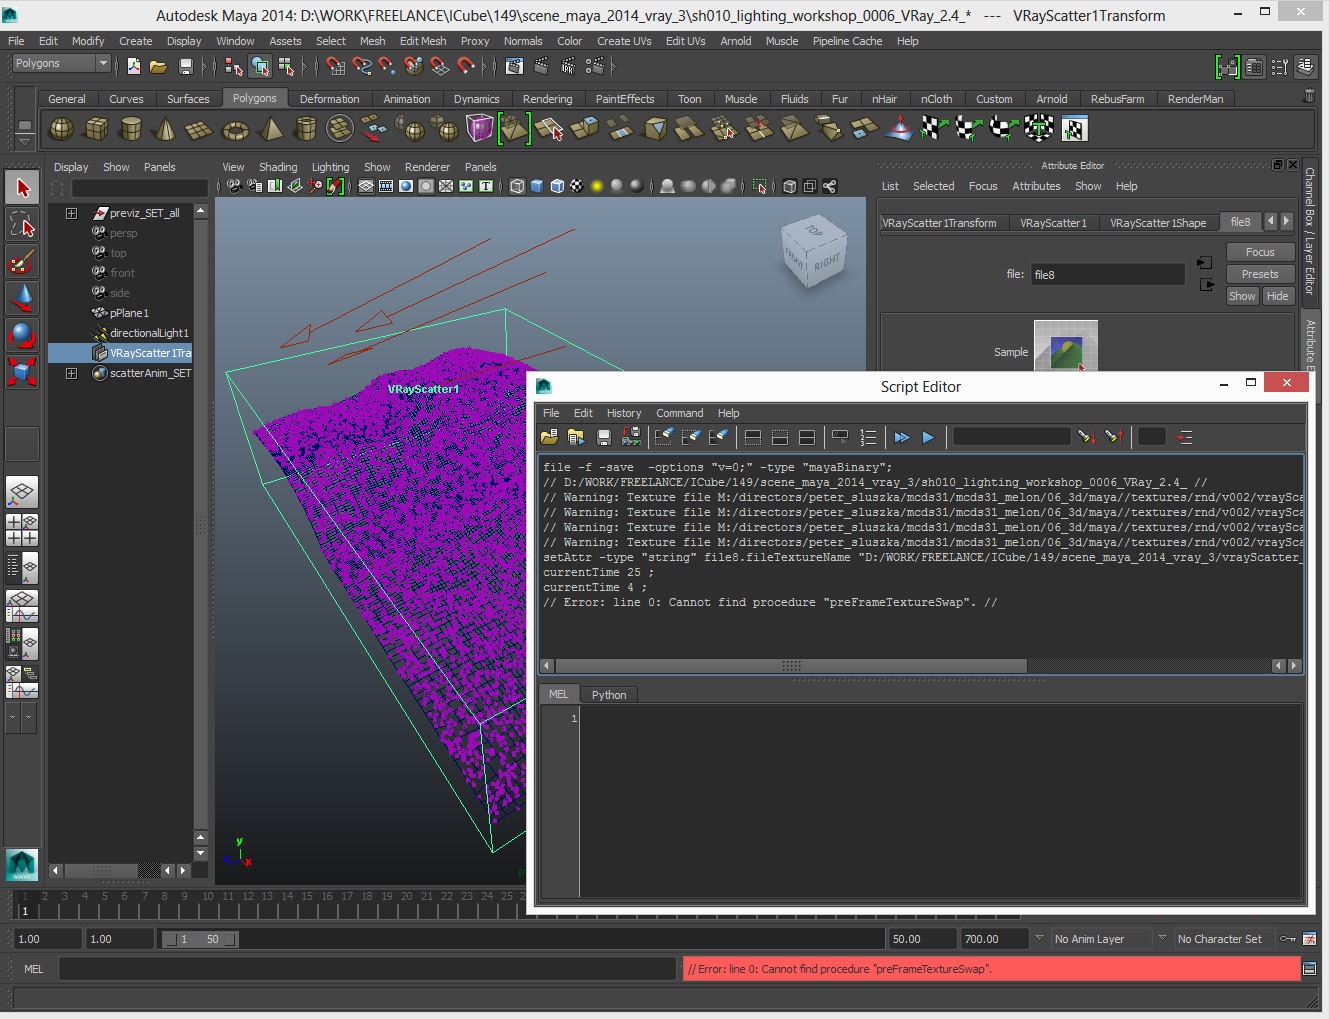The image size is (1330, 1019).
Task: Expand scatterAnim_SET in the Outliner
Action: pos(71,373)
